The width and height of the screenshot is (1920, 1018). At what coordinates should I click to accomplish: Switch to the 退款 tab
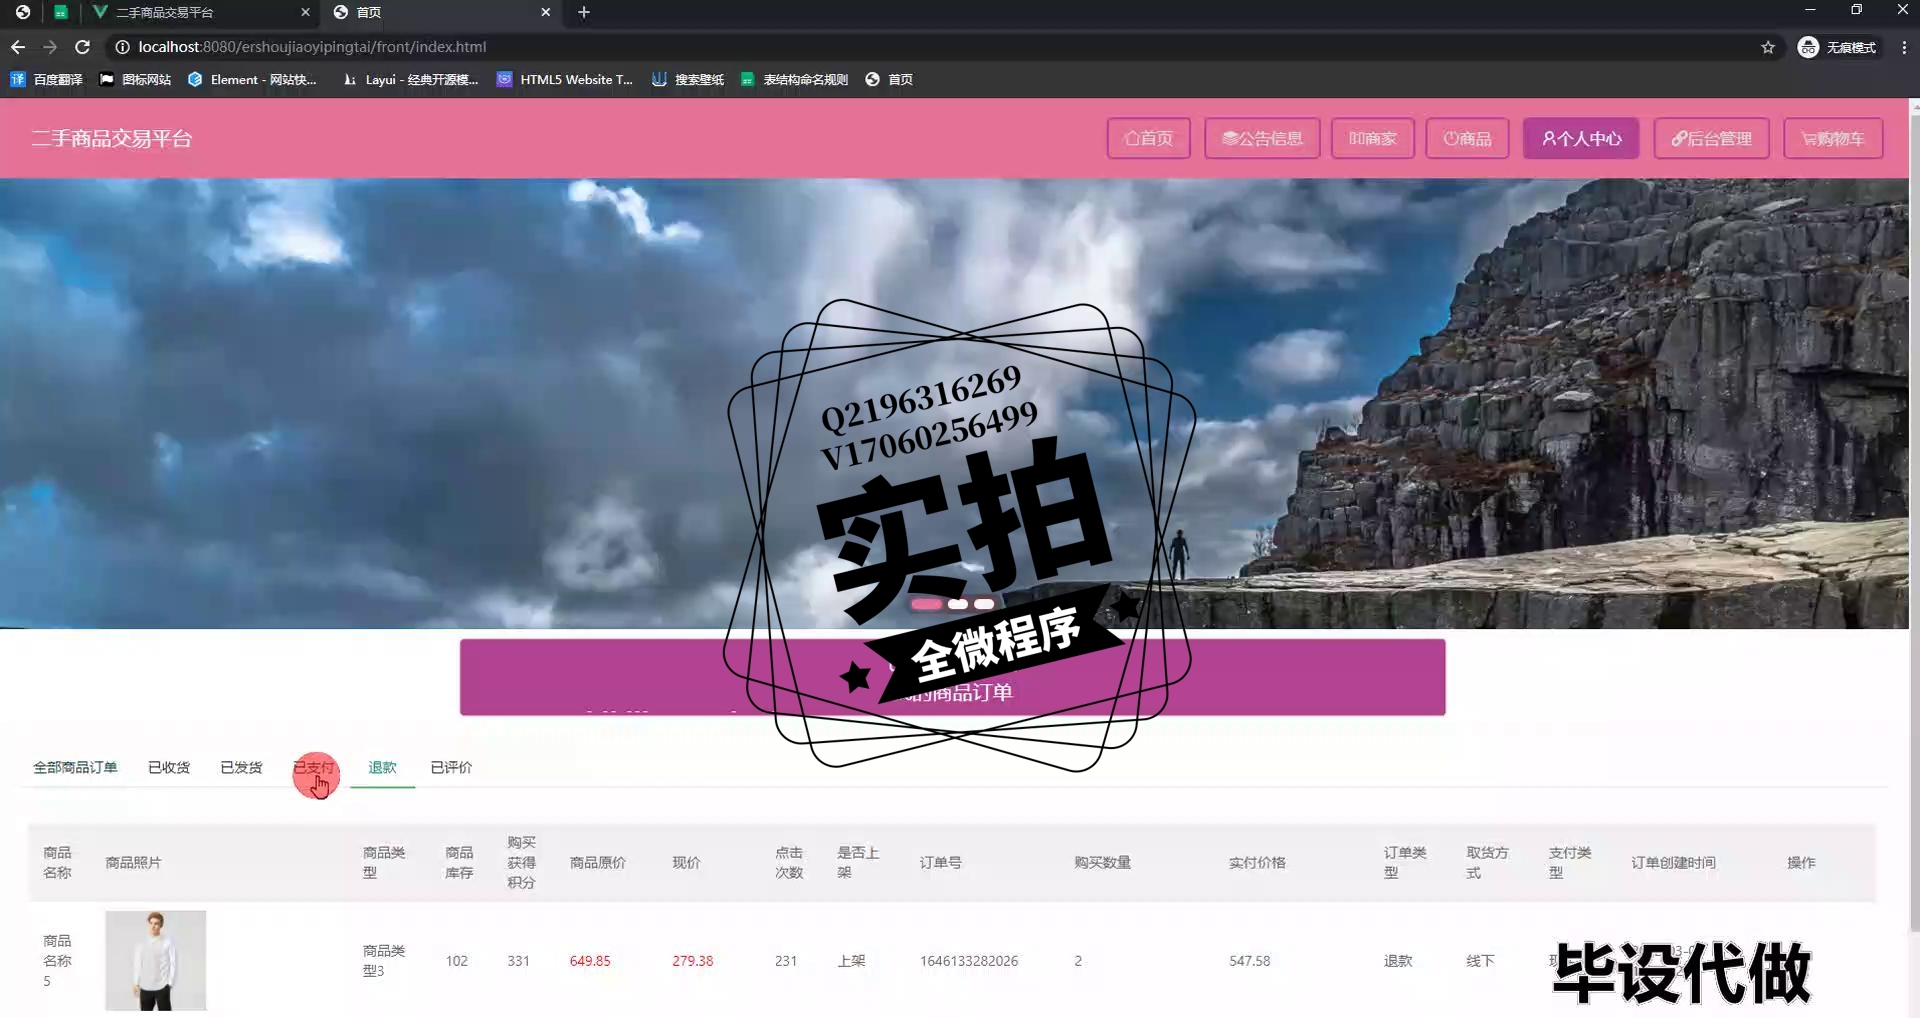pos(382,767)
